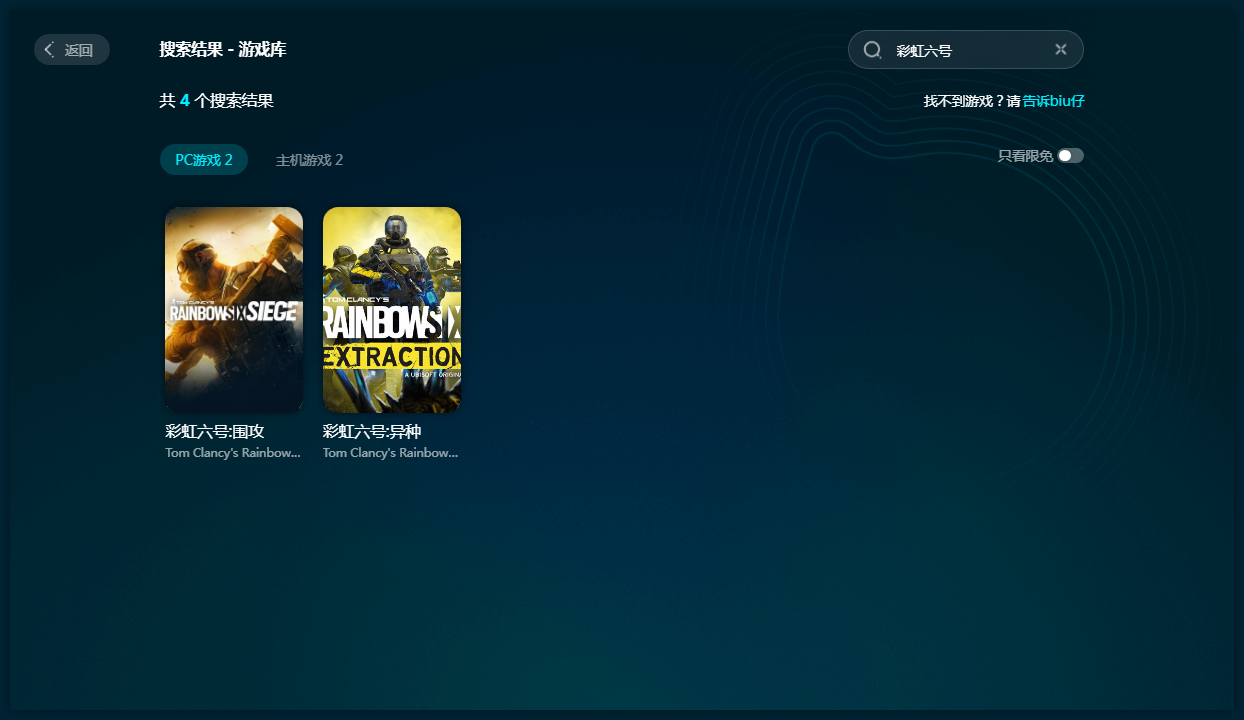1244x720 pixels.
Task: Click the back arrow chevron icon
Action: click(x=49, y=50)
